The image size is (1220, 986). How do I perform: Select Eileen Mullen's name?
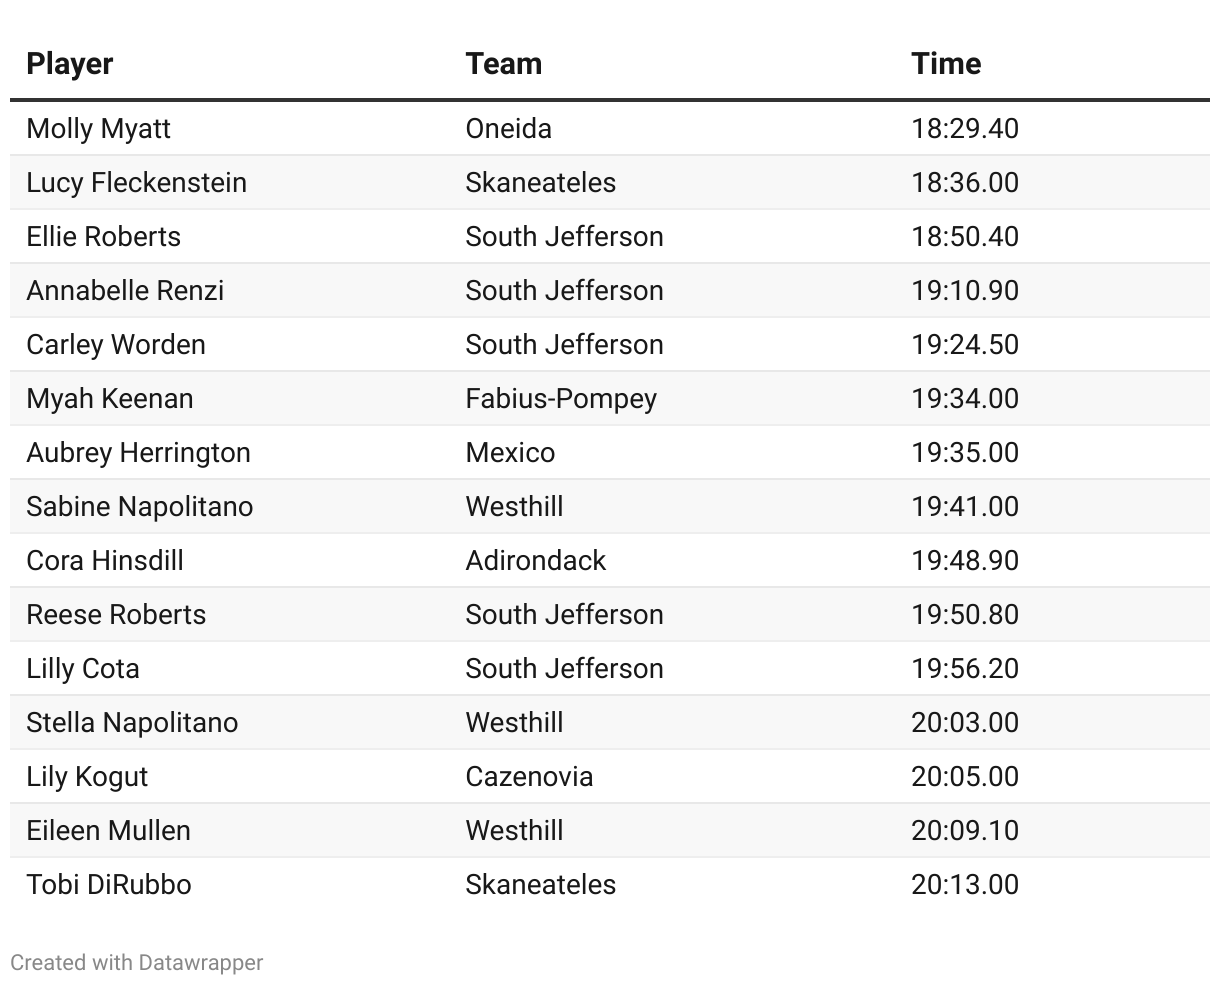tap(108, 831)
